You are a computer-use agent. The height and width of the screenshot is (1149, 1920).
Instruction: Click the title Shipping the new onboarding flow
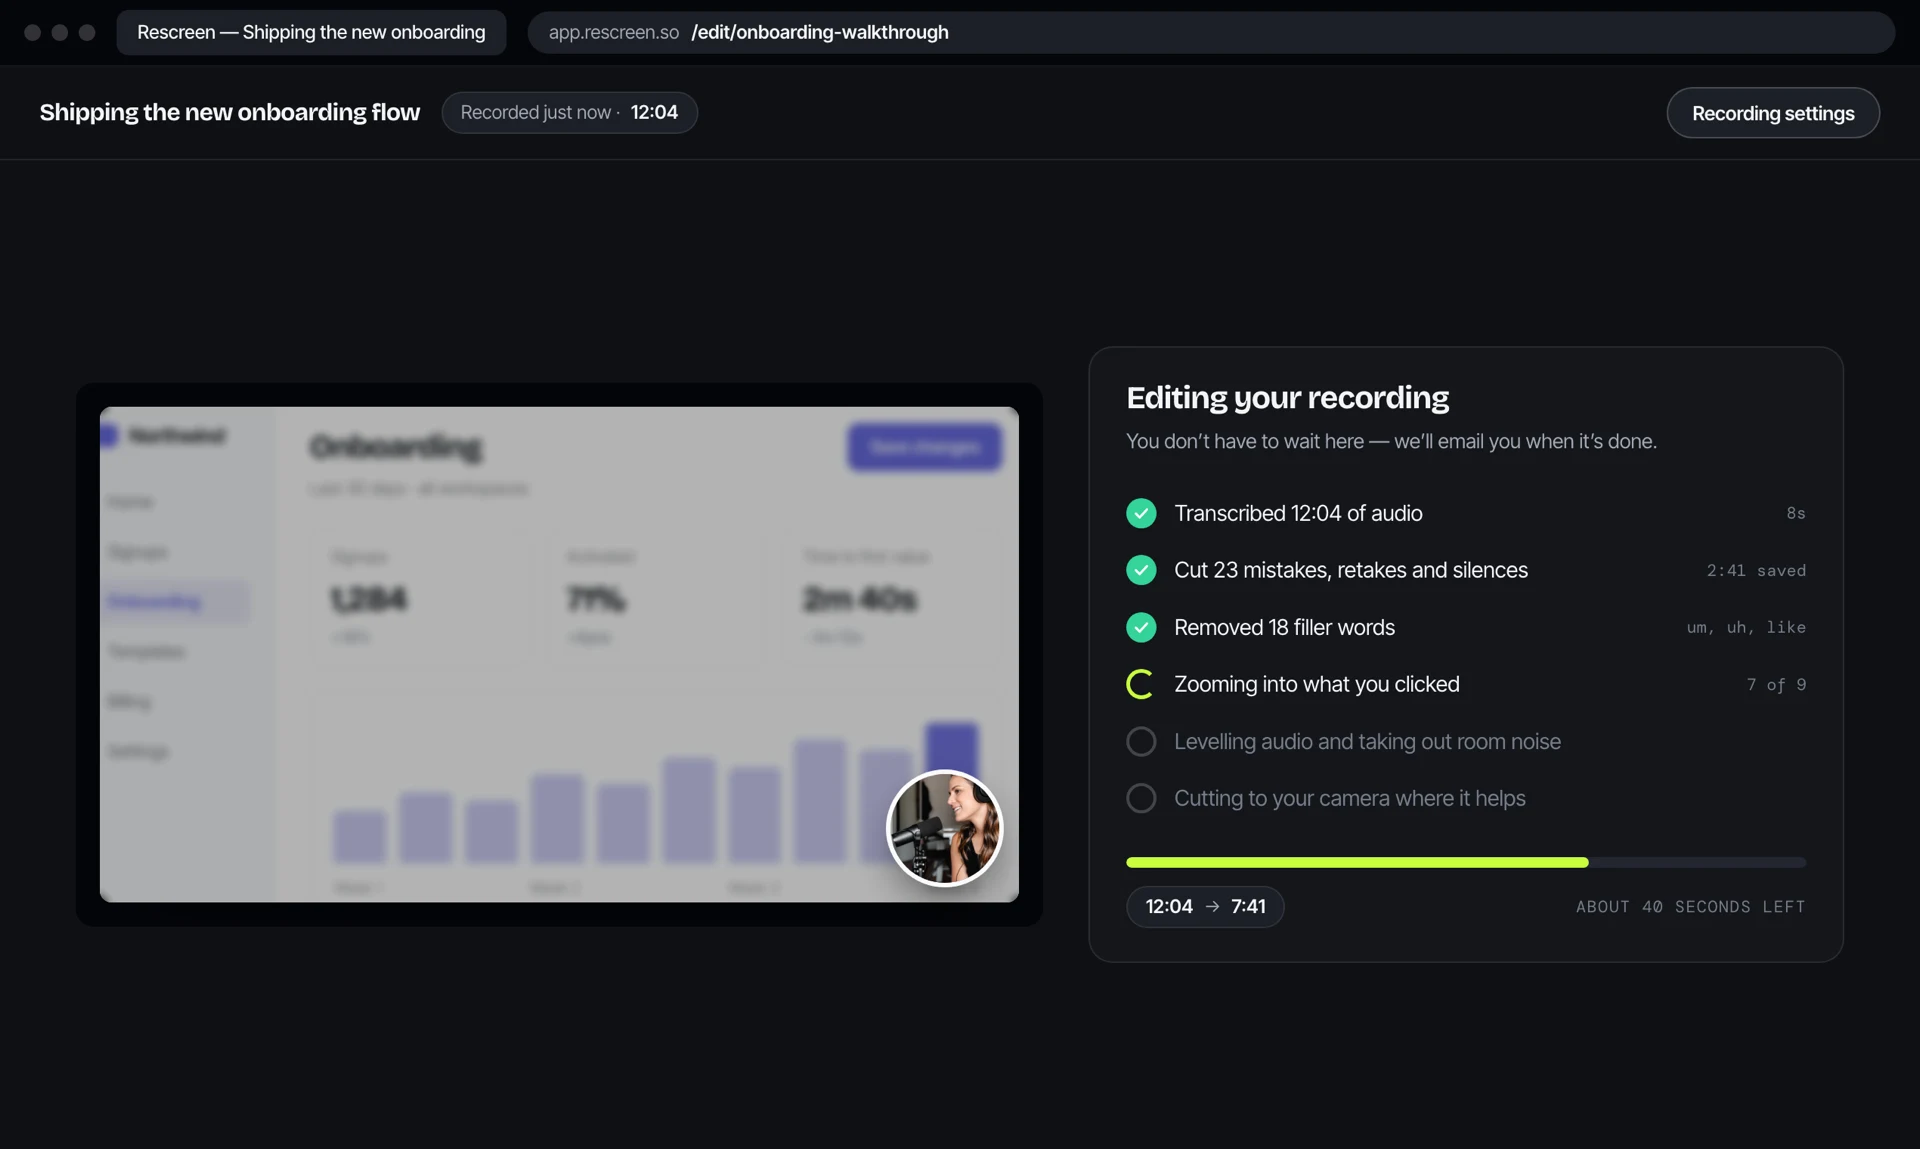click(230, 113)
